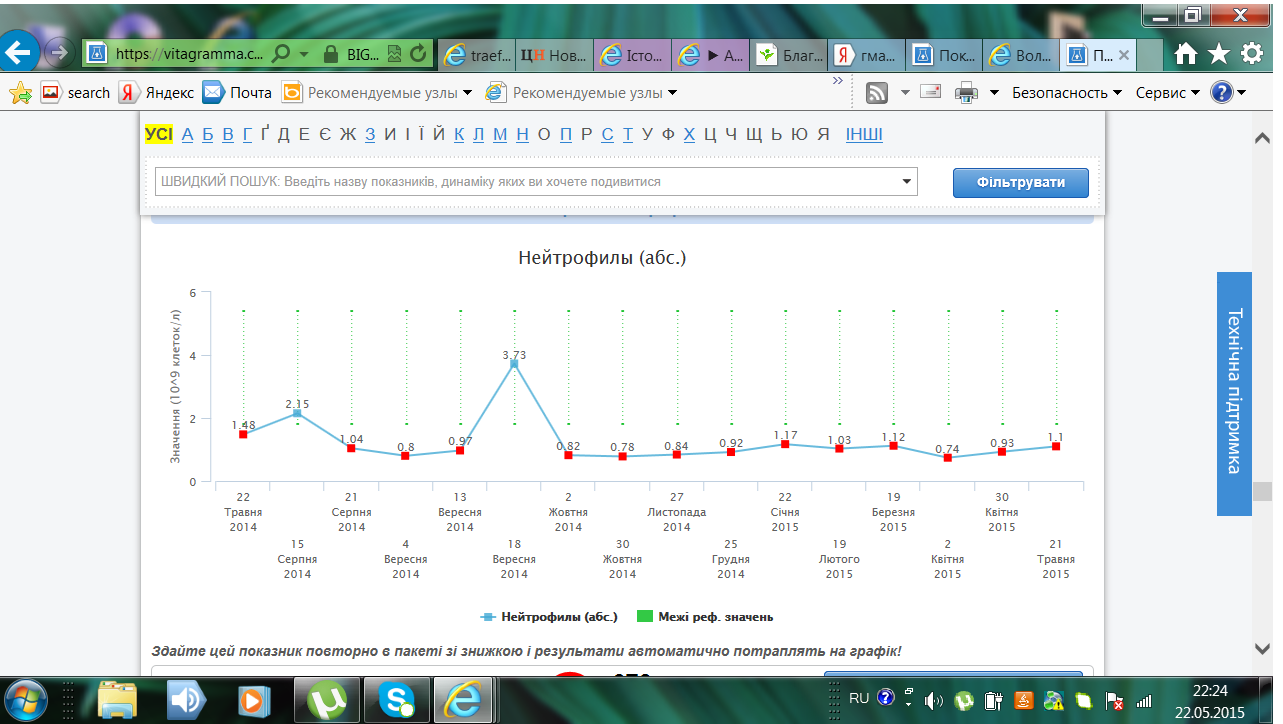Click the address bar search magnifier icon
The width and height of the screenshot is (1283, 724).
[282, 54]
